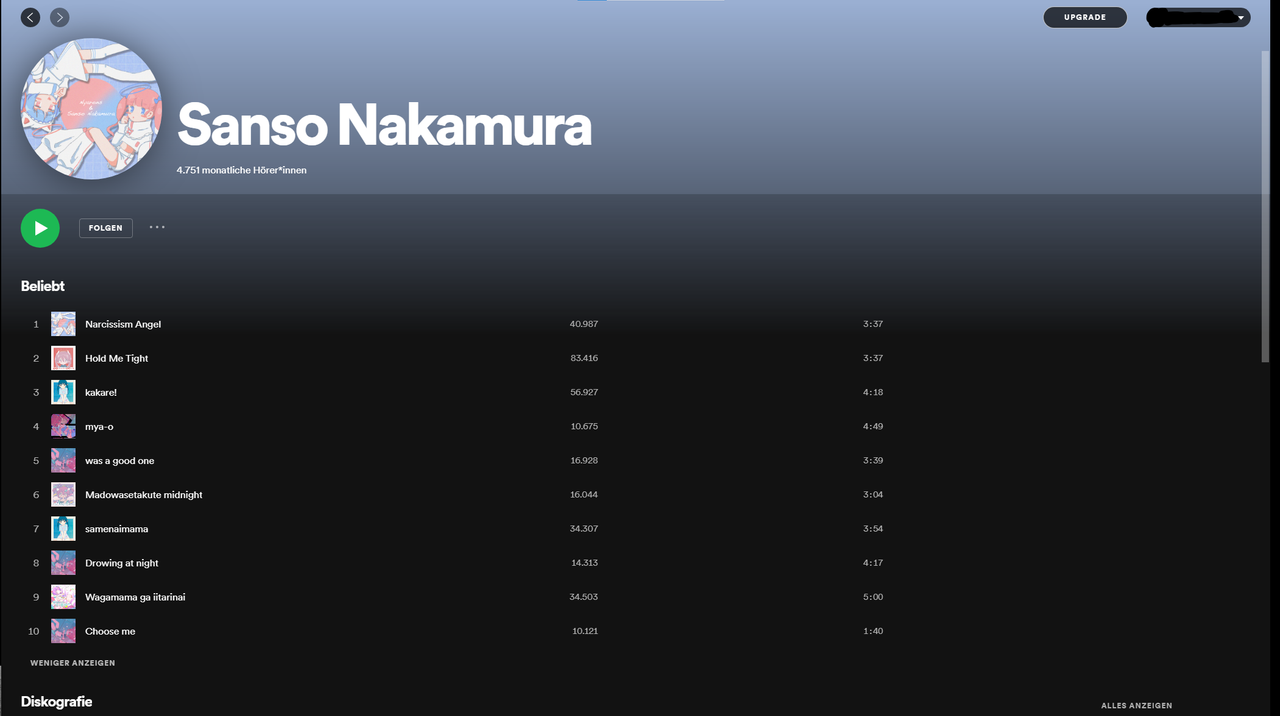The height and width of the screenshot is (716, 1280).
Task: Click the Hold Me Tight album cover
Action: [x=63, y=358]
